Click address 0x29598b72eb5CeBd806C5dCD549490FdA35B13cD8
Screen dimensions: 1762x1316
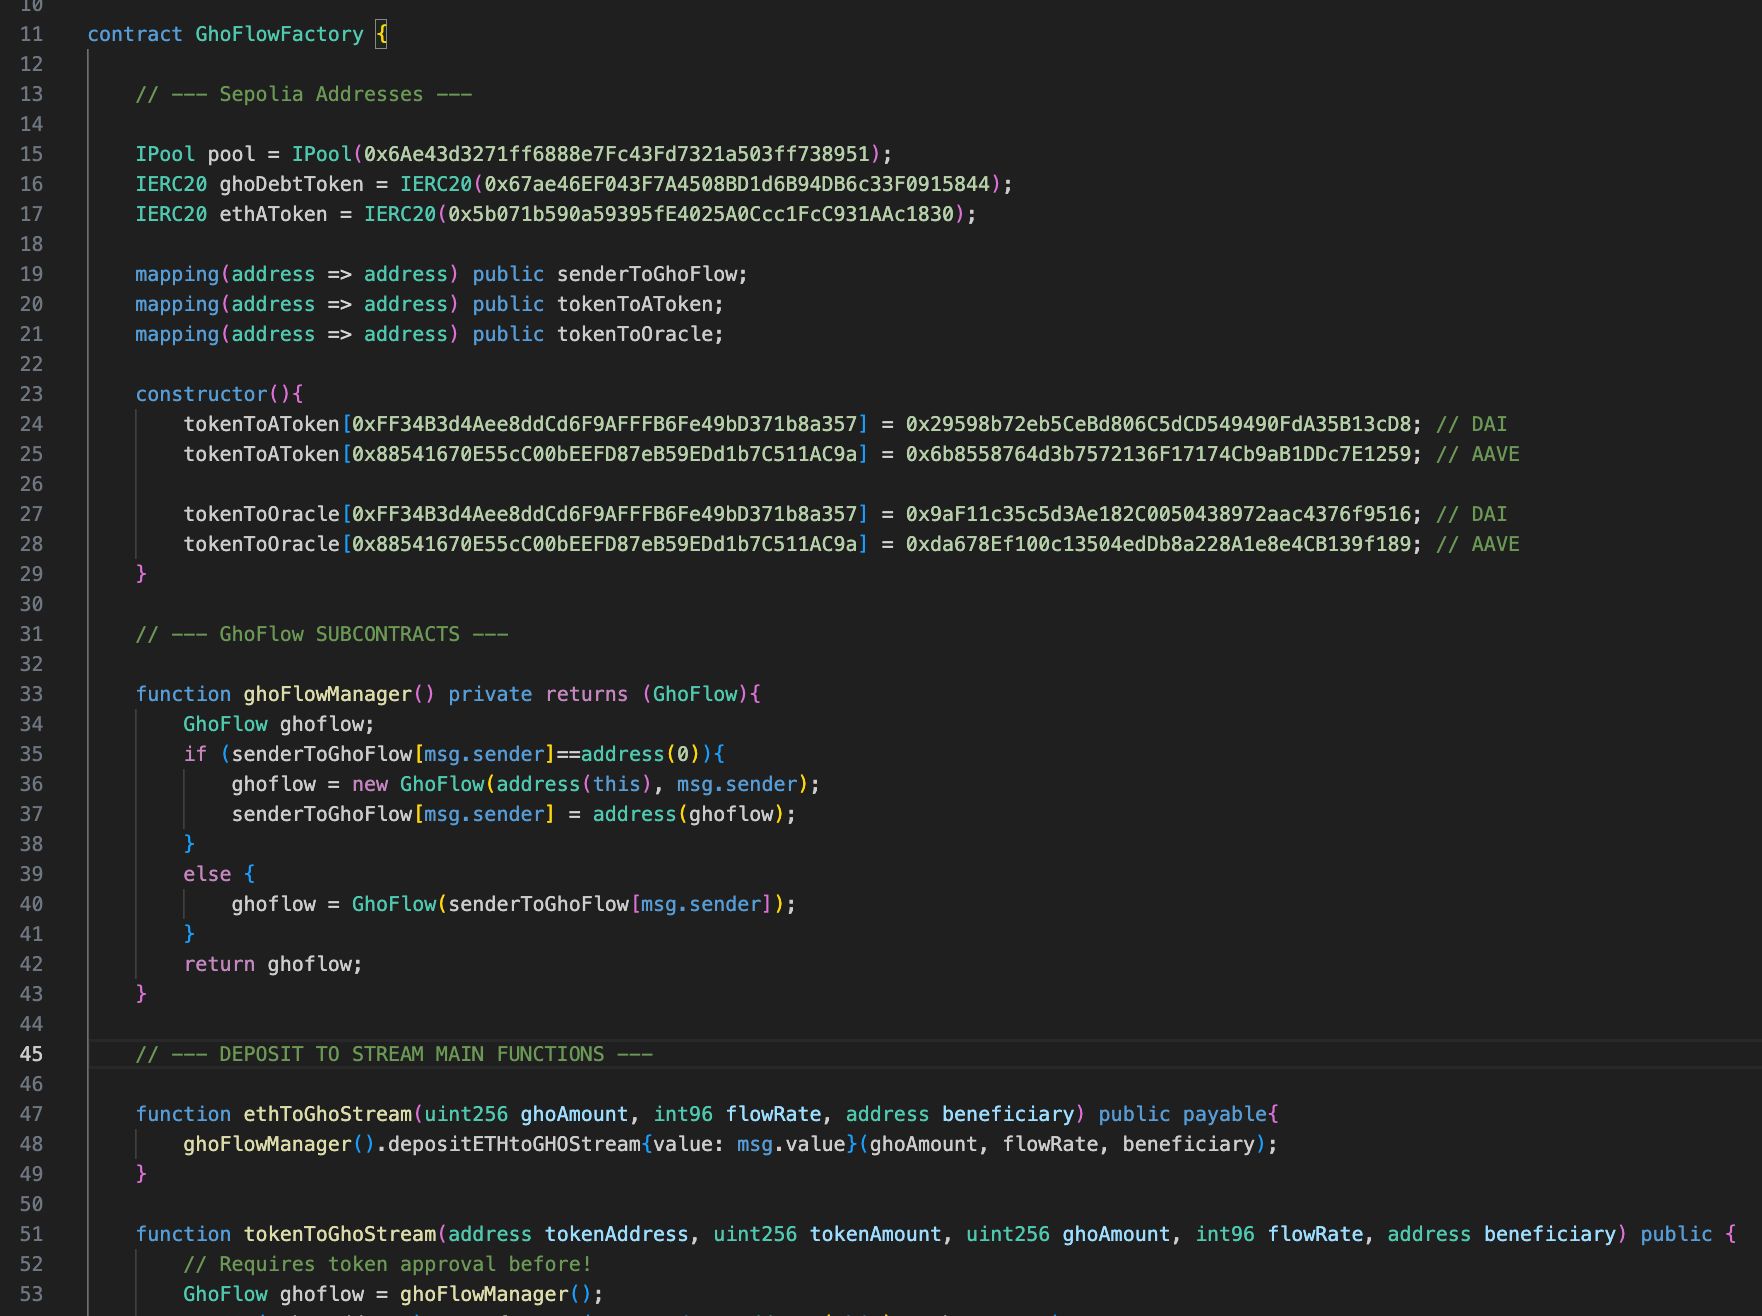pyautogui.click(x=1158, y=424)
